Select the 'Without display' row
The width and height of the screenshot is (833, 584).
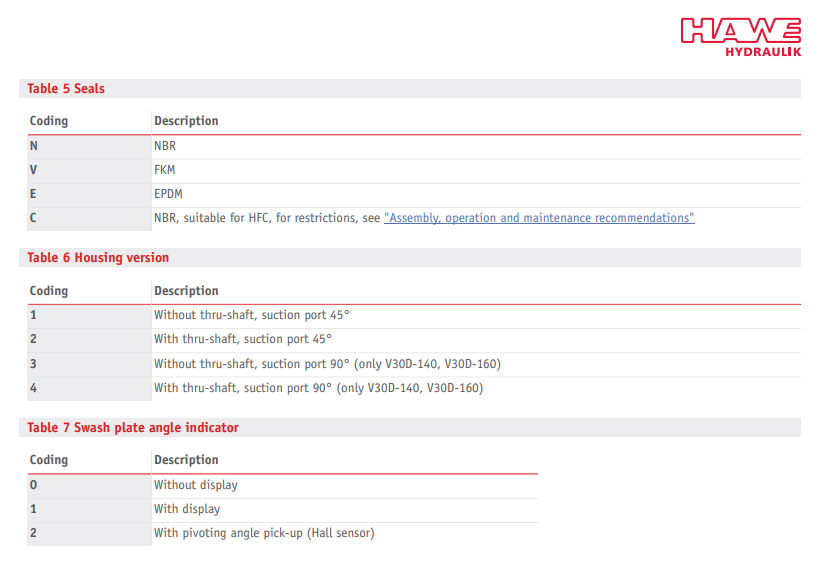[195, 485]
